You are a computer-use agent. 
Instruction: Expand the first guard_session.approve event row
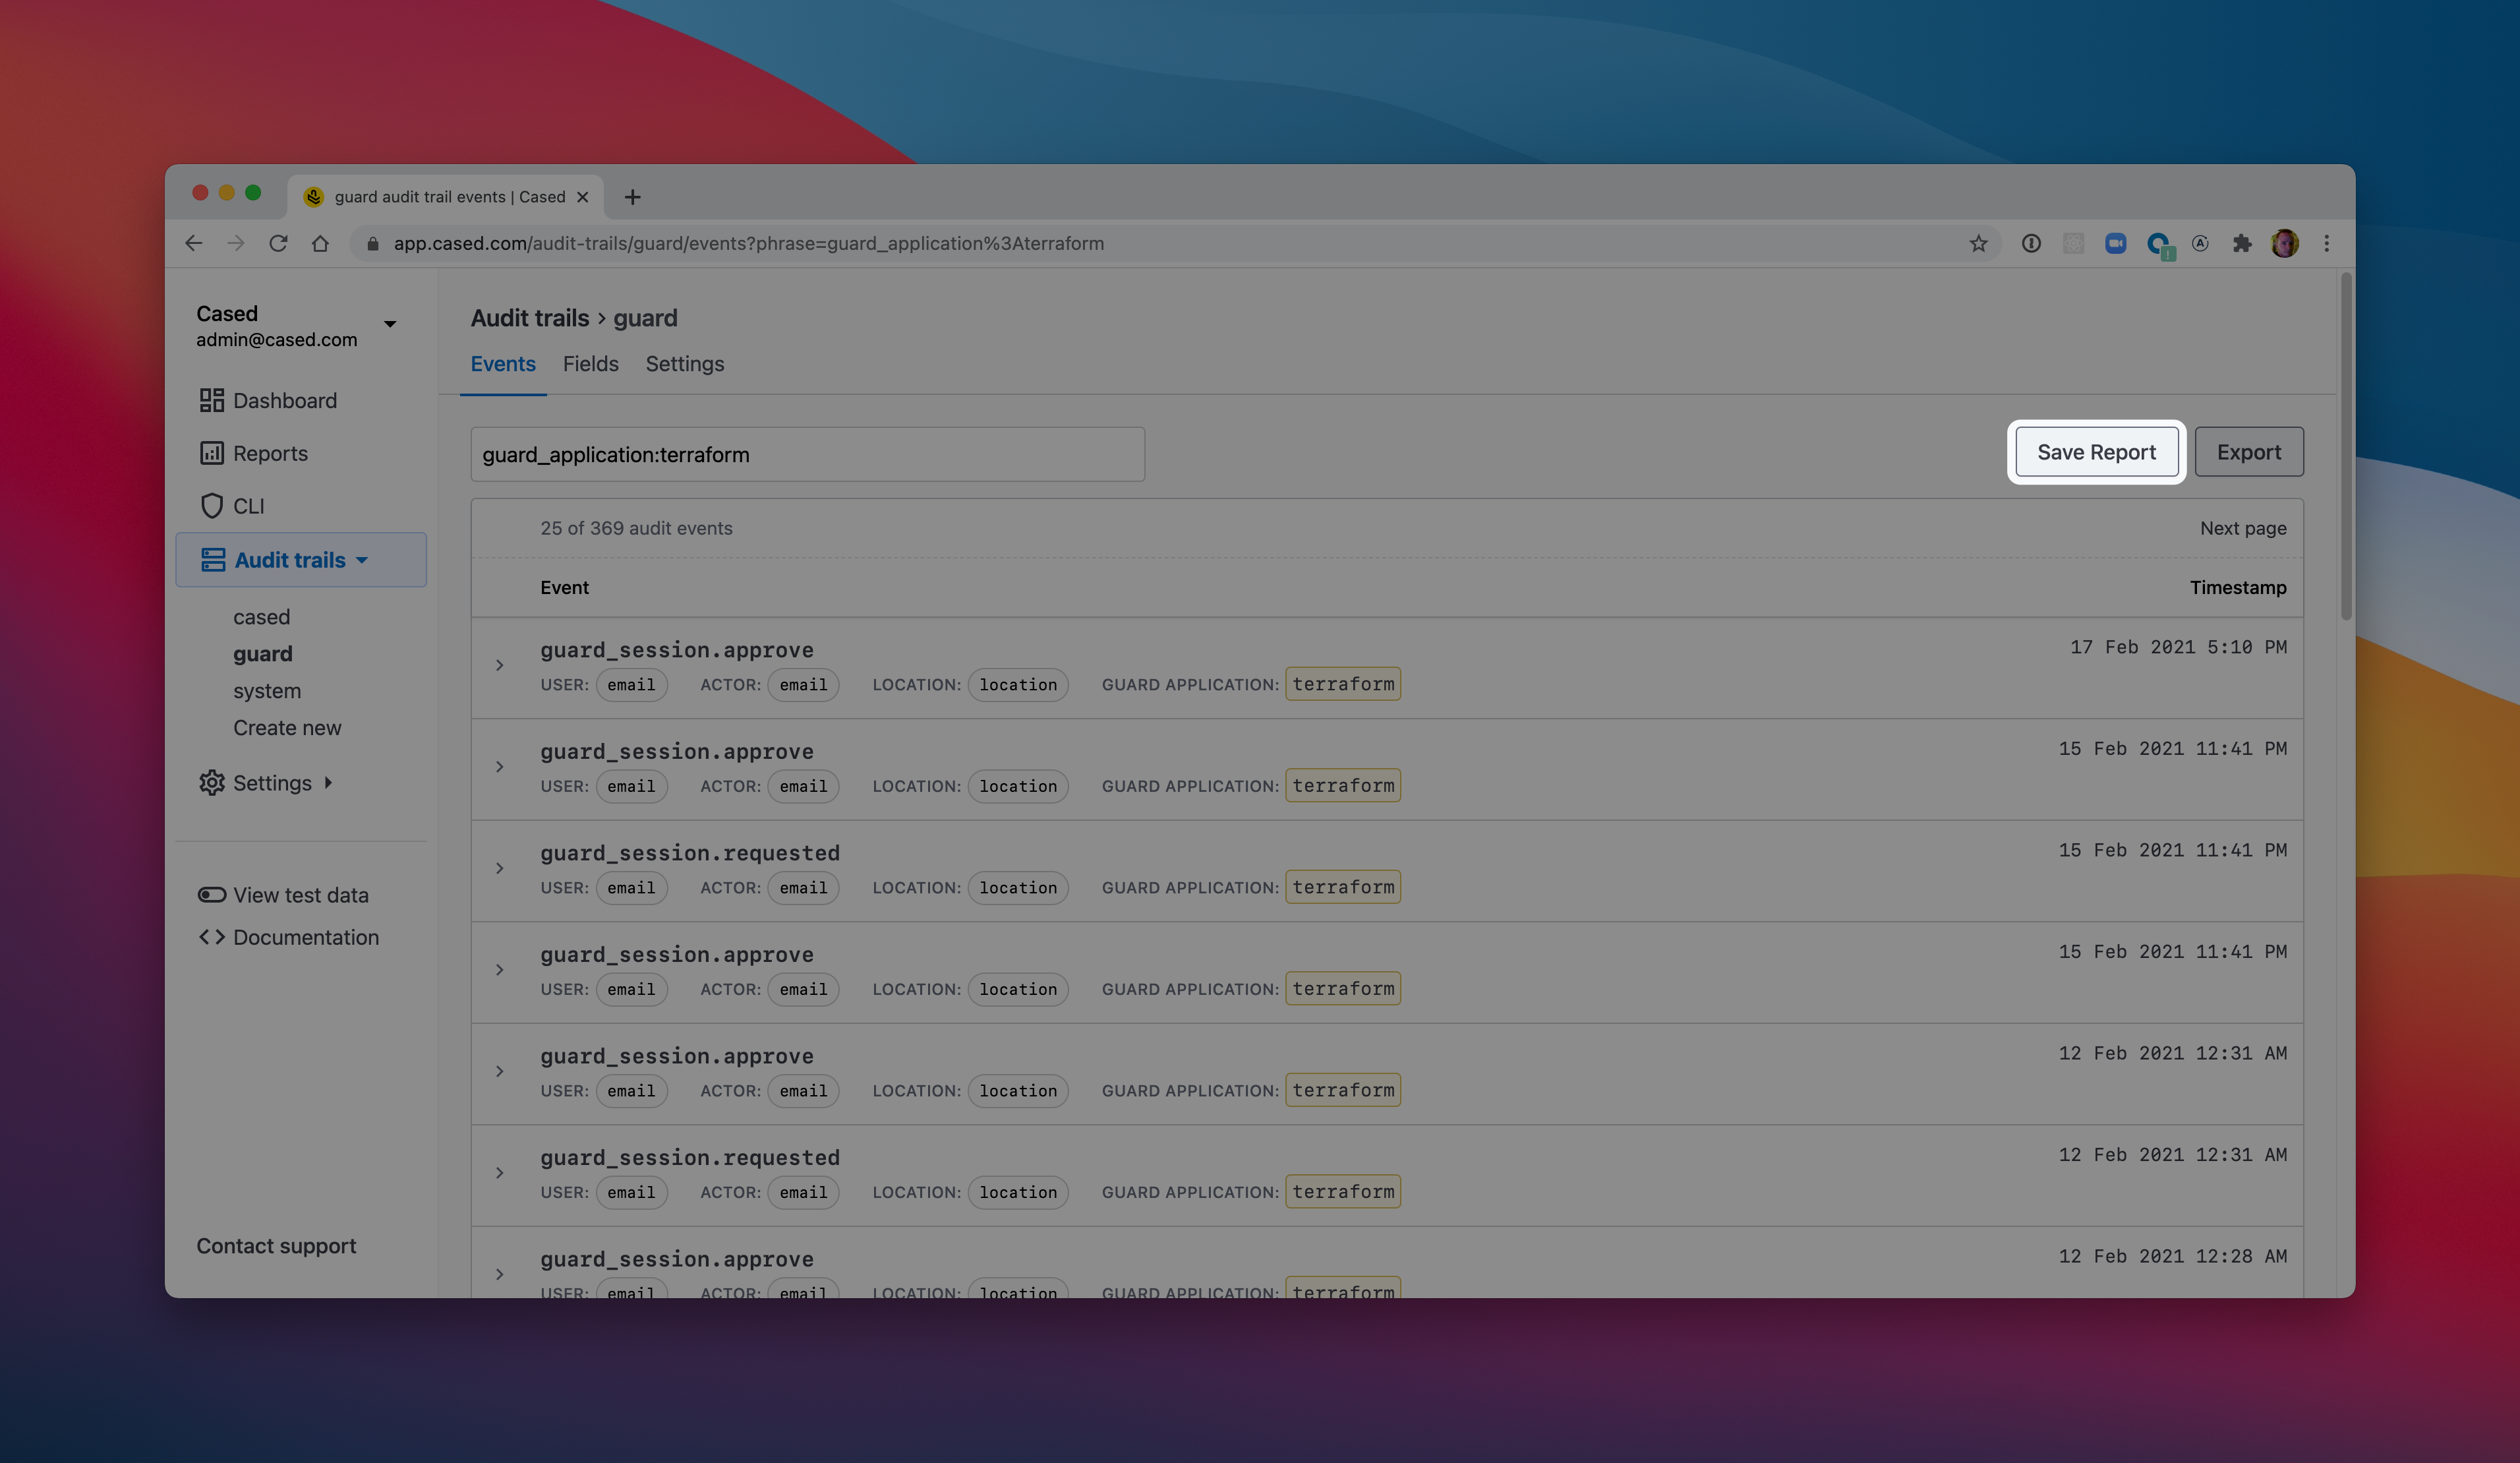(499, 666)
